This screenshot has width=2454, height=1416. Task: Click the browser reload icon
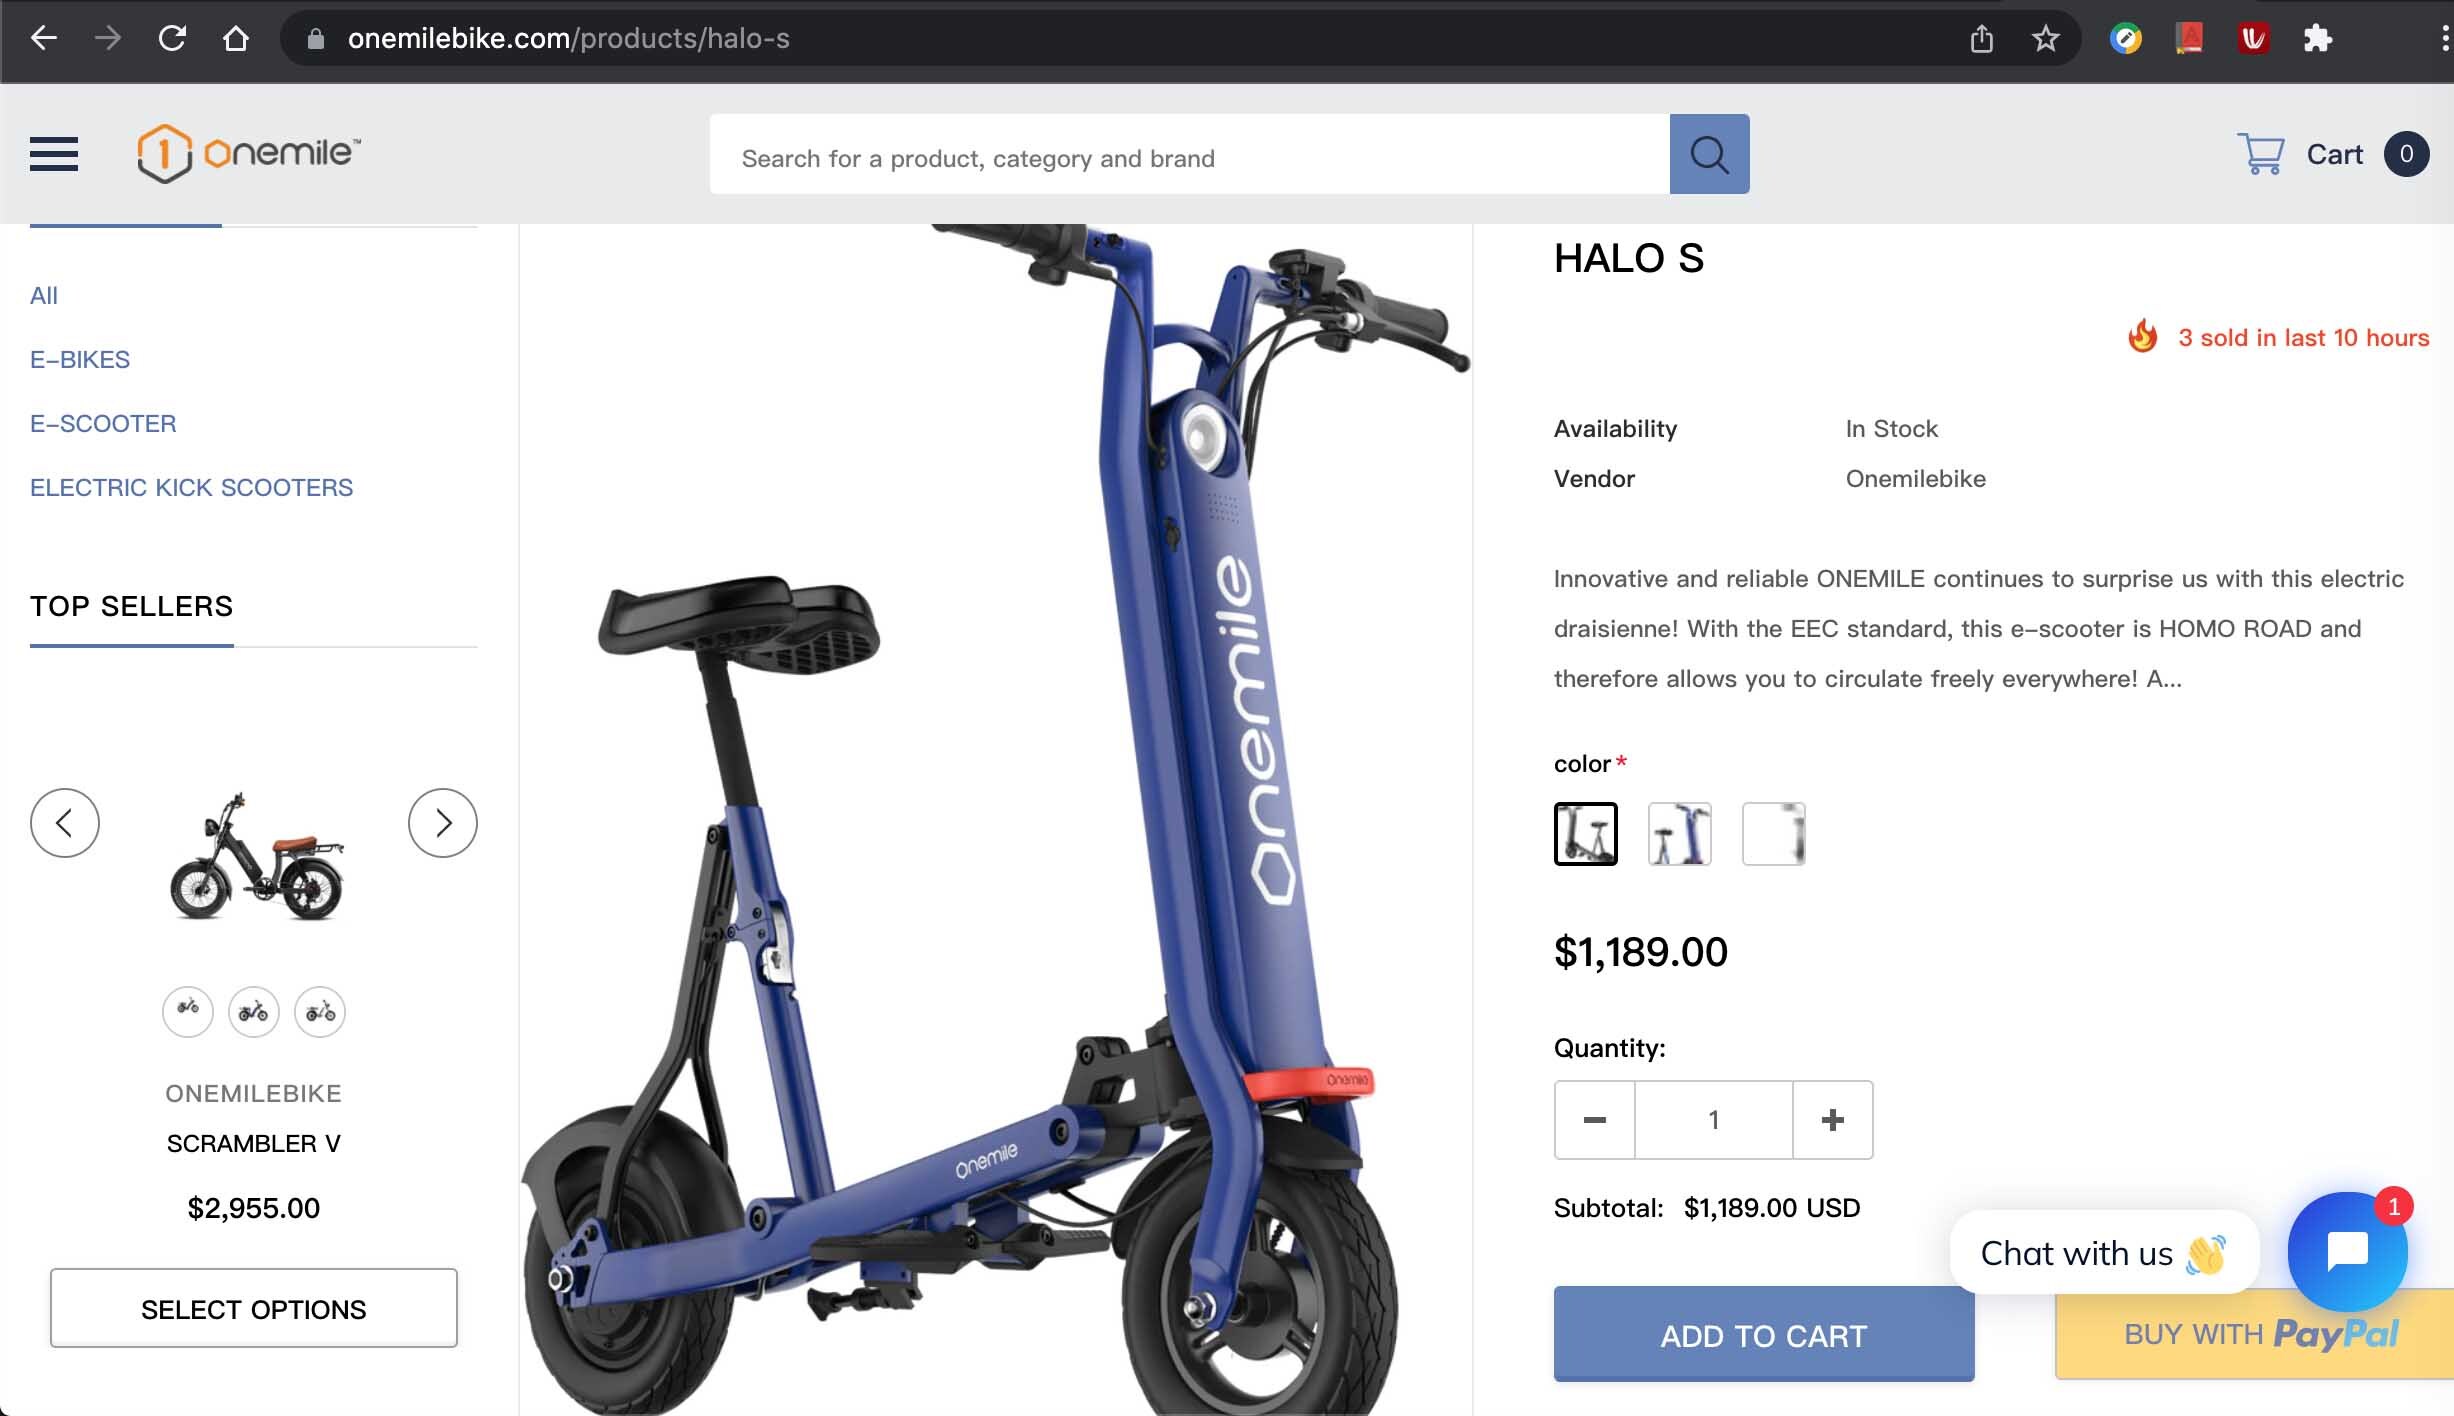[172, 38]
